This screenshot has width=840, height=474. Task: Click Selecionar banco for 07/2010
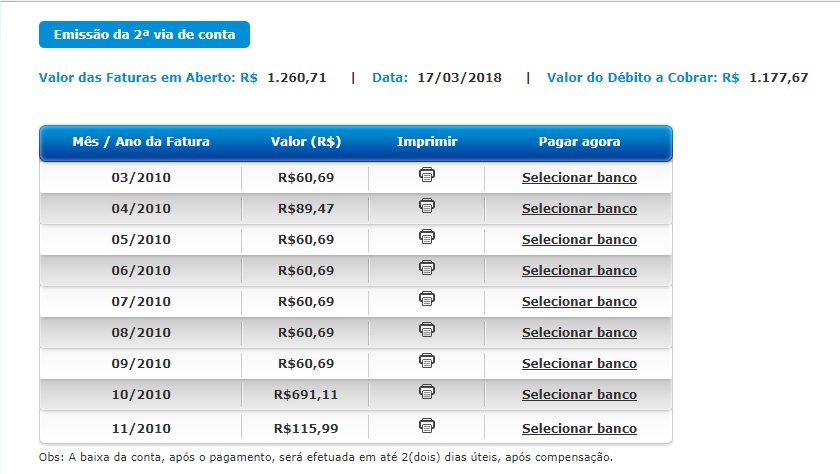pyautogui.click(x=579, y=302)
